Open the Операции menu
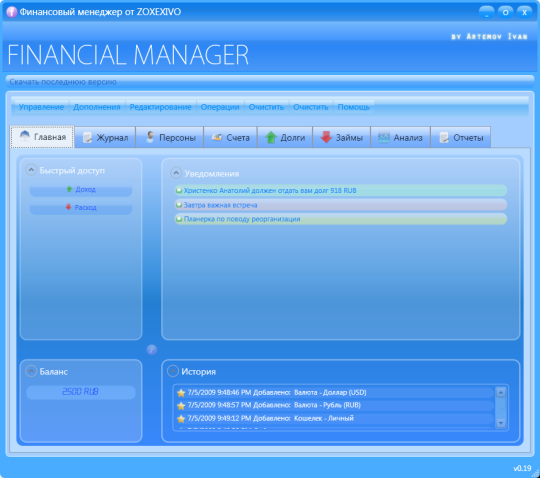The width and height of the screenshot is (540, 478). coord(220,107)
